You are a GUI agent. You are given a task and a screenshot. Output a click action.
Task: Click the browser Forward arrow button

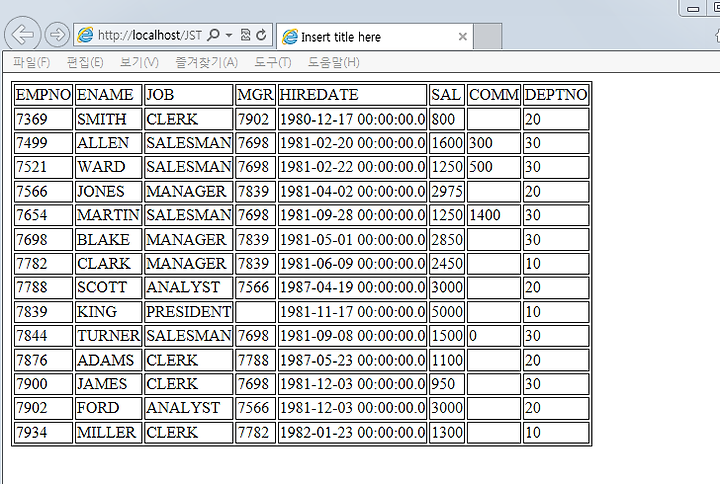[57, 34]
